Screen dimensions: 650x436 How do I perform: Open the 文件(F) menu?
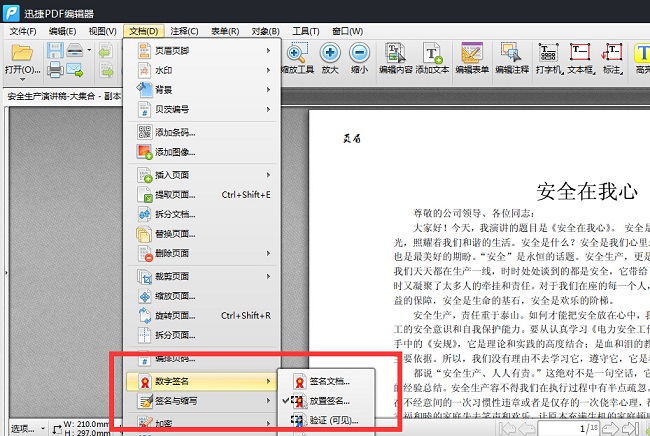(x=23, y=31)
